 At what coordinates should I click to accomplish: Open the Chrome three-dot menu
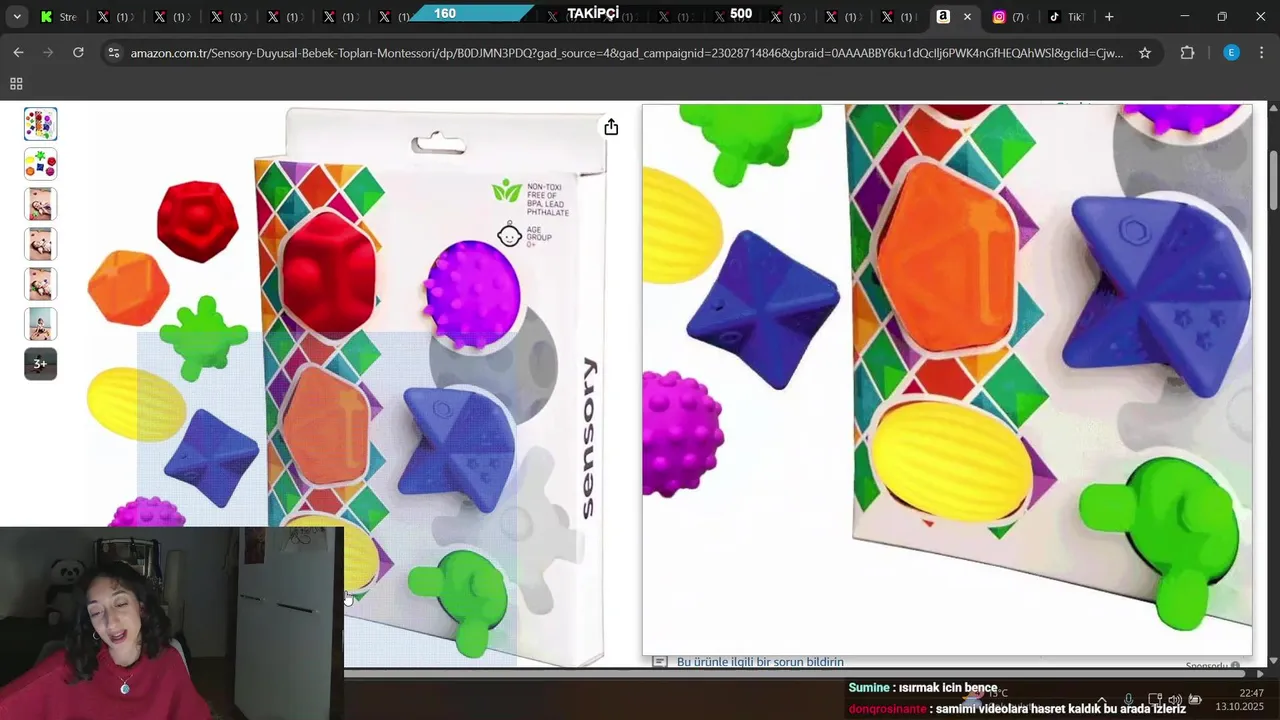pyautogui.click(x=1262, y=52)
